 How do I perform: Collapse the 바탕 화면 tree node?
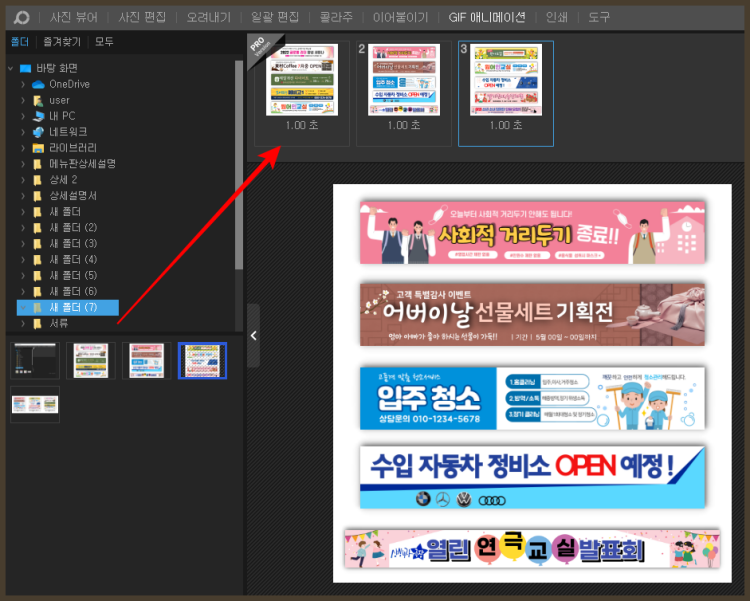click(x=11, y=68)
